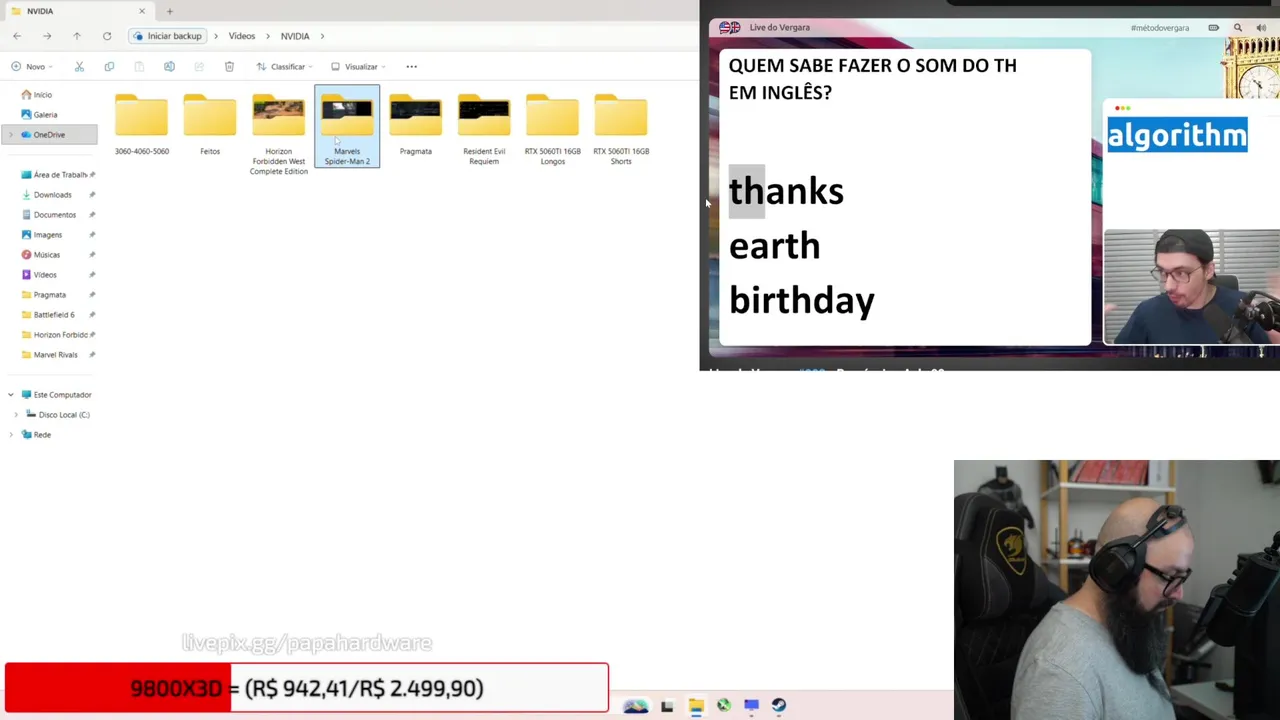
Task: Click the captions icon beside #métodovergara
Action: pyautogui.click(x=1214, y=28)
